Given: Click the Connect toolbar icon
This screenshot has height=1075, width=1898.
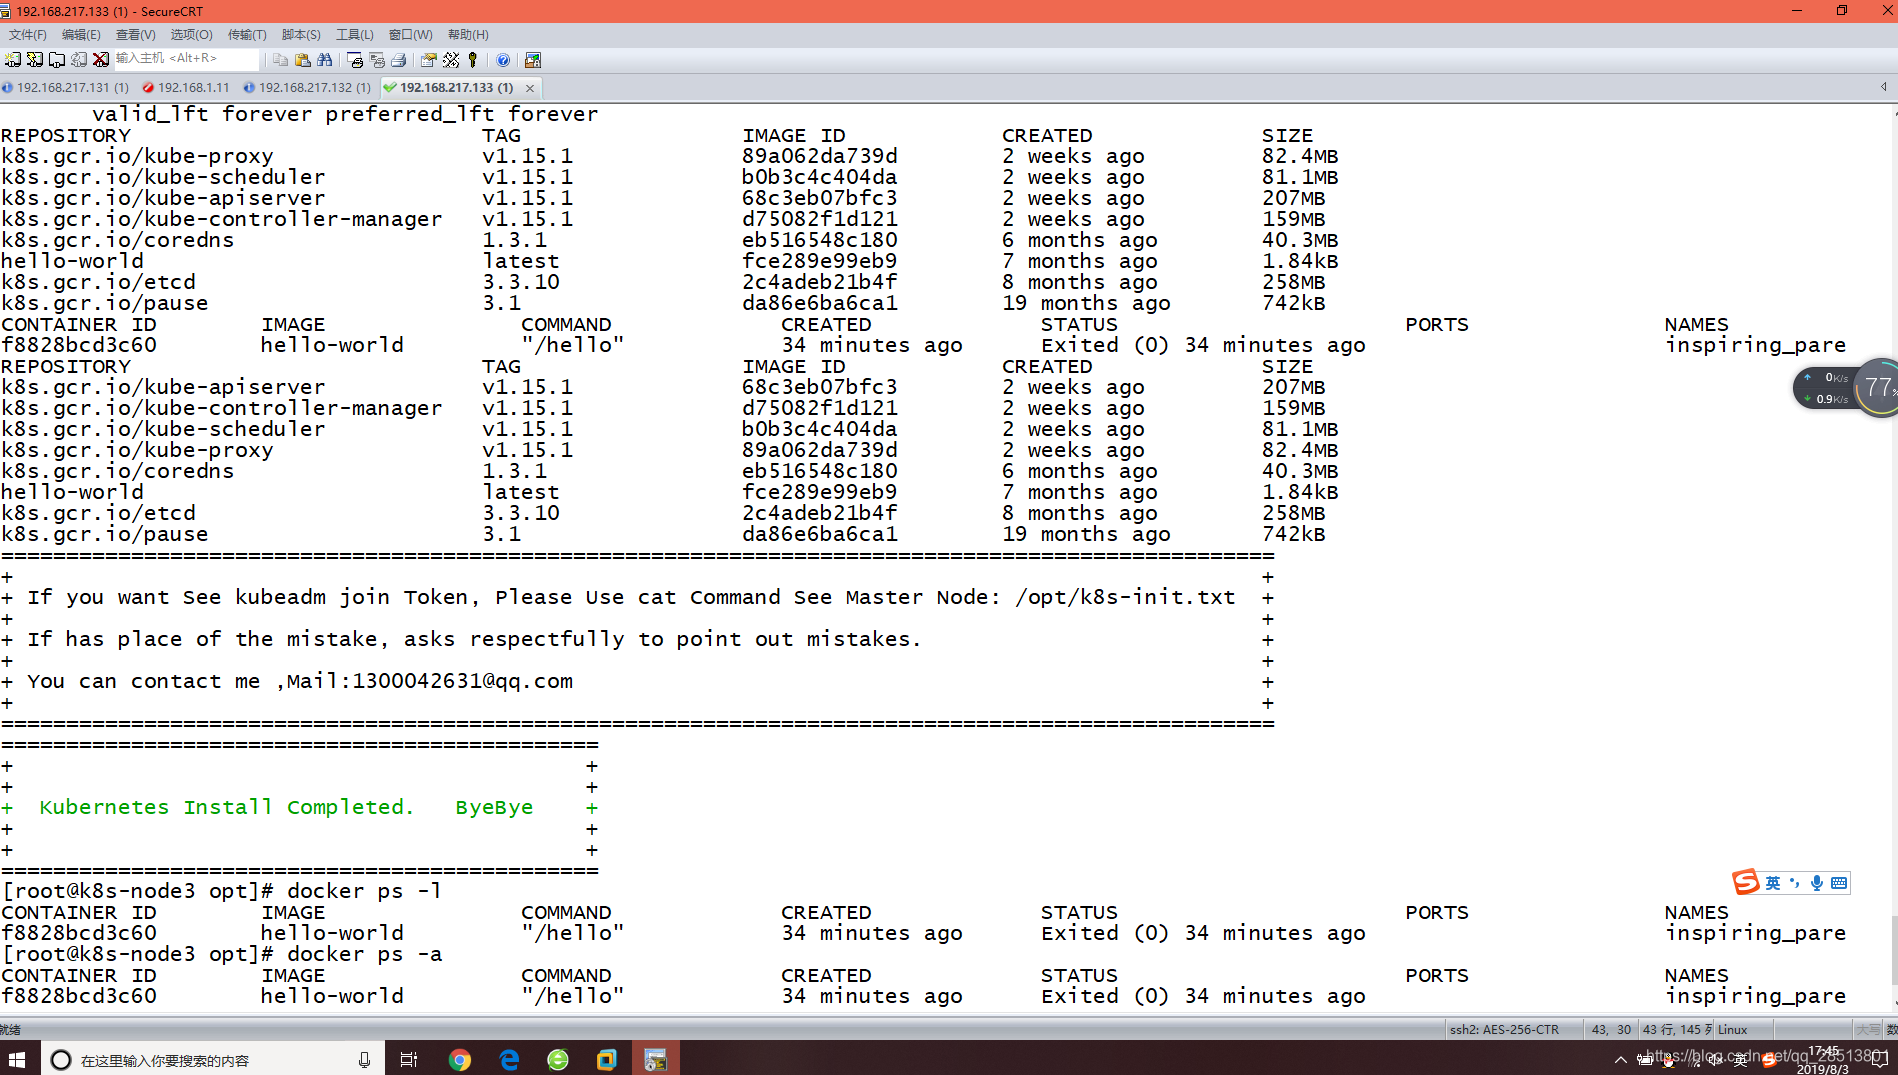Looking at the screenshot, I should (13, 60).
